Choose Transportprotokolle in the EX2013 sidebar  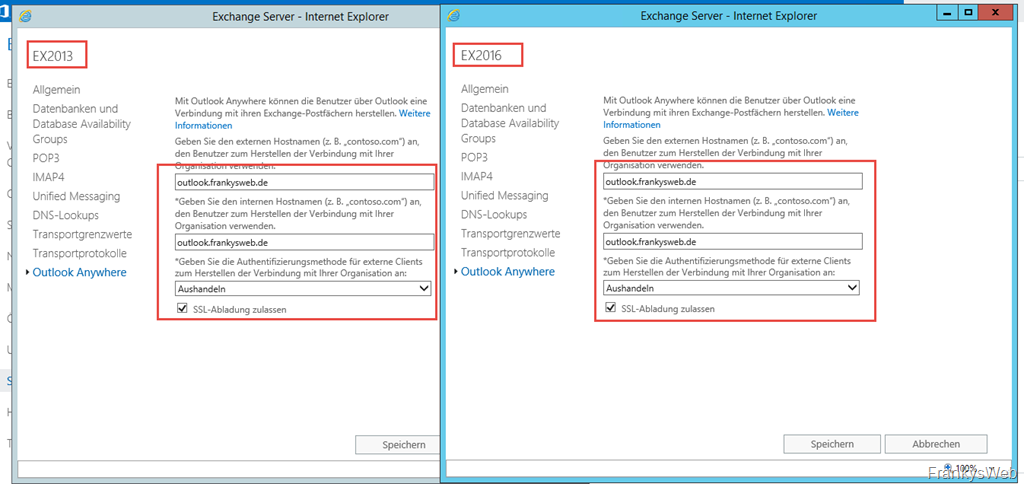click(80, 253)
